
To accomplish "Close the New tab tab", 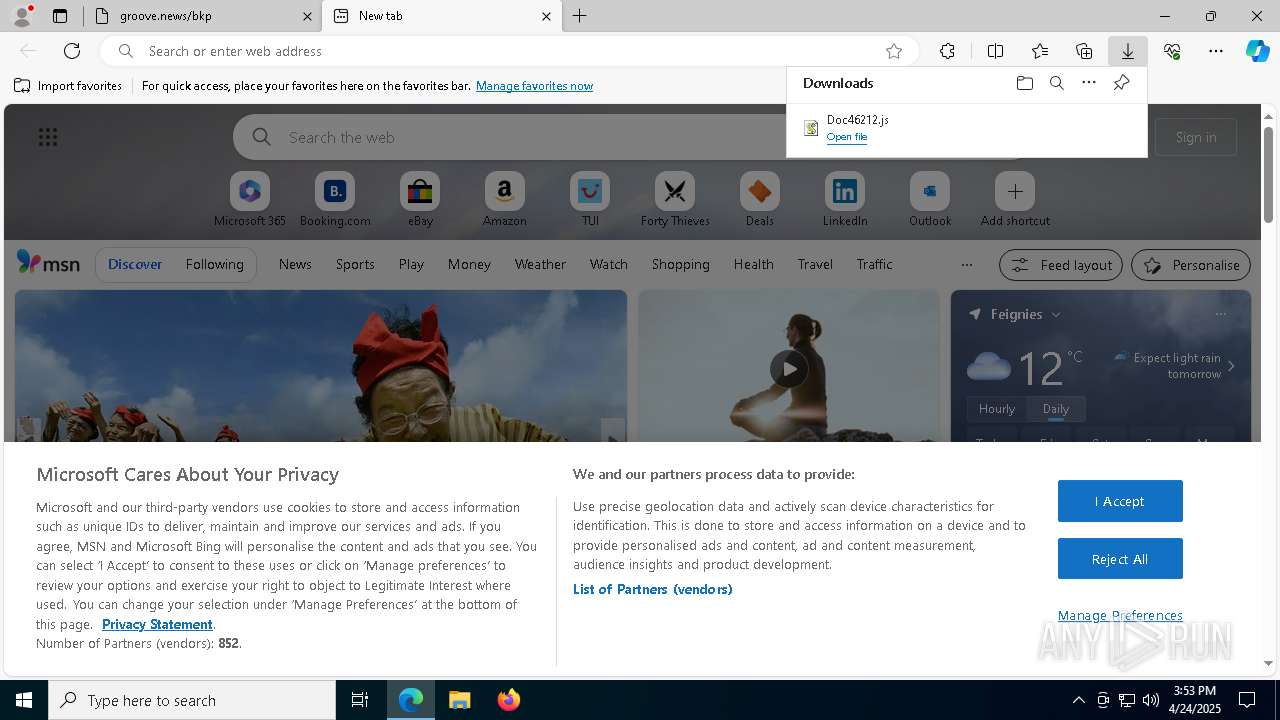I will (546, 16).
